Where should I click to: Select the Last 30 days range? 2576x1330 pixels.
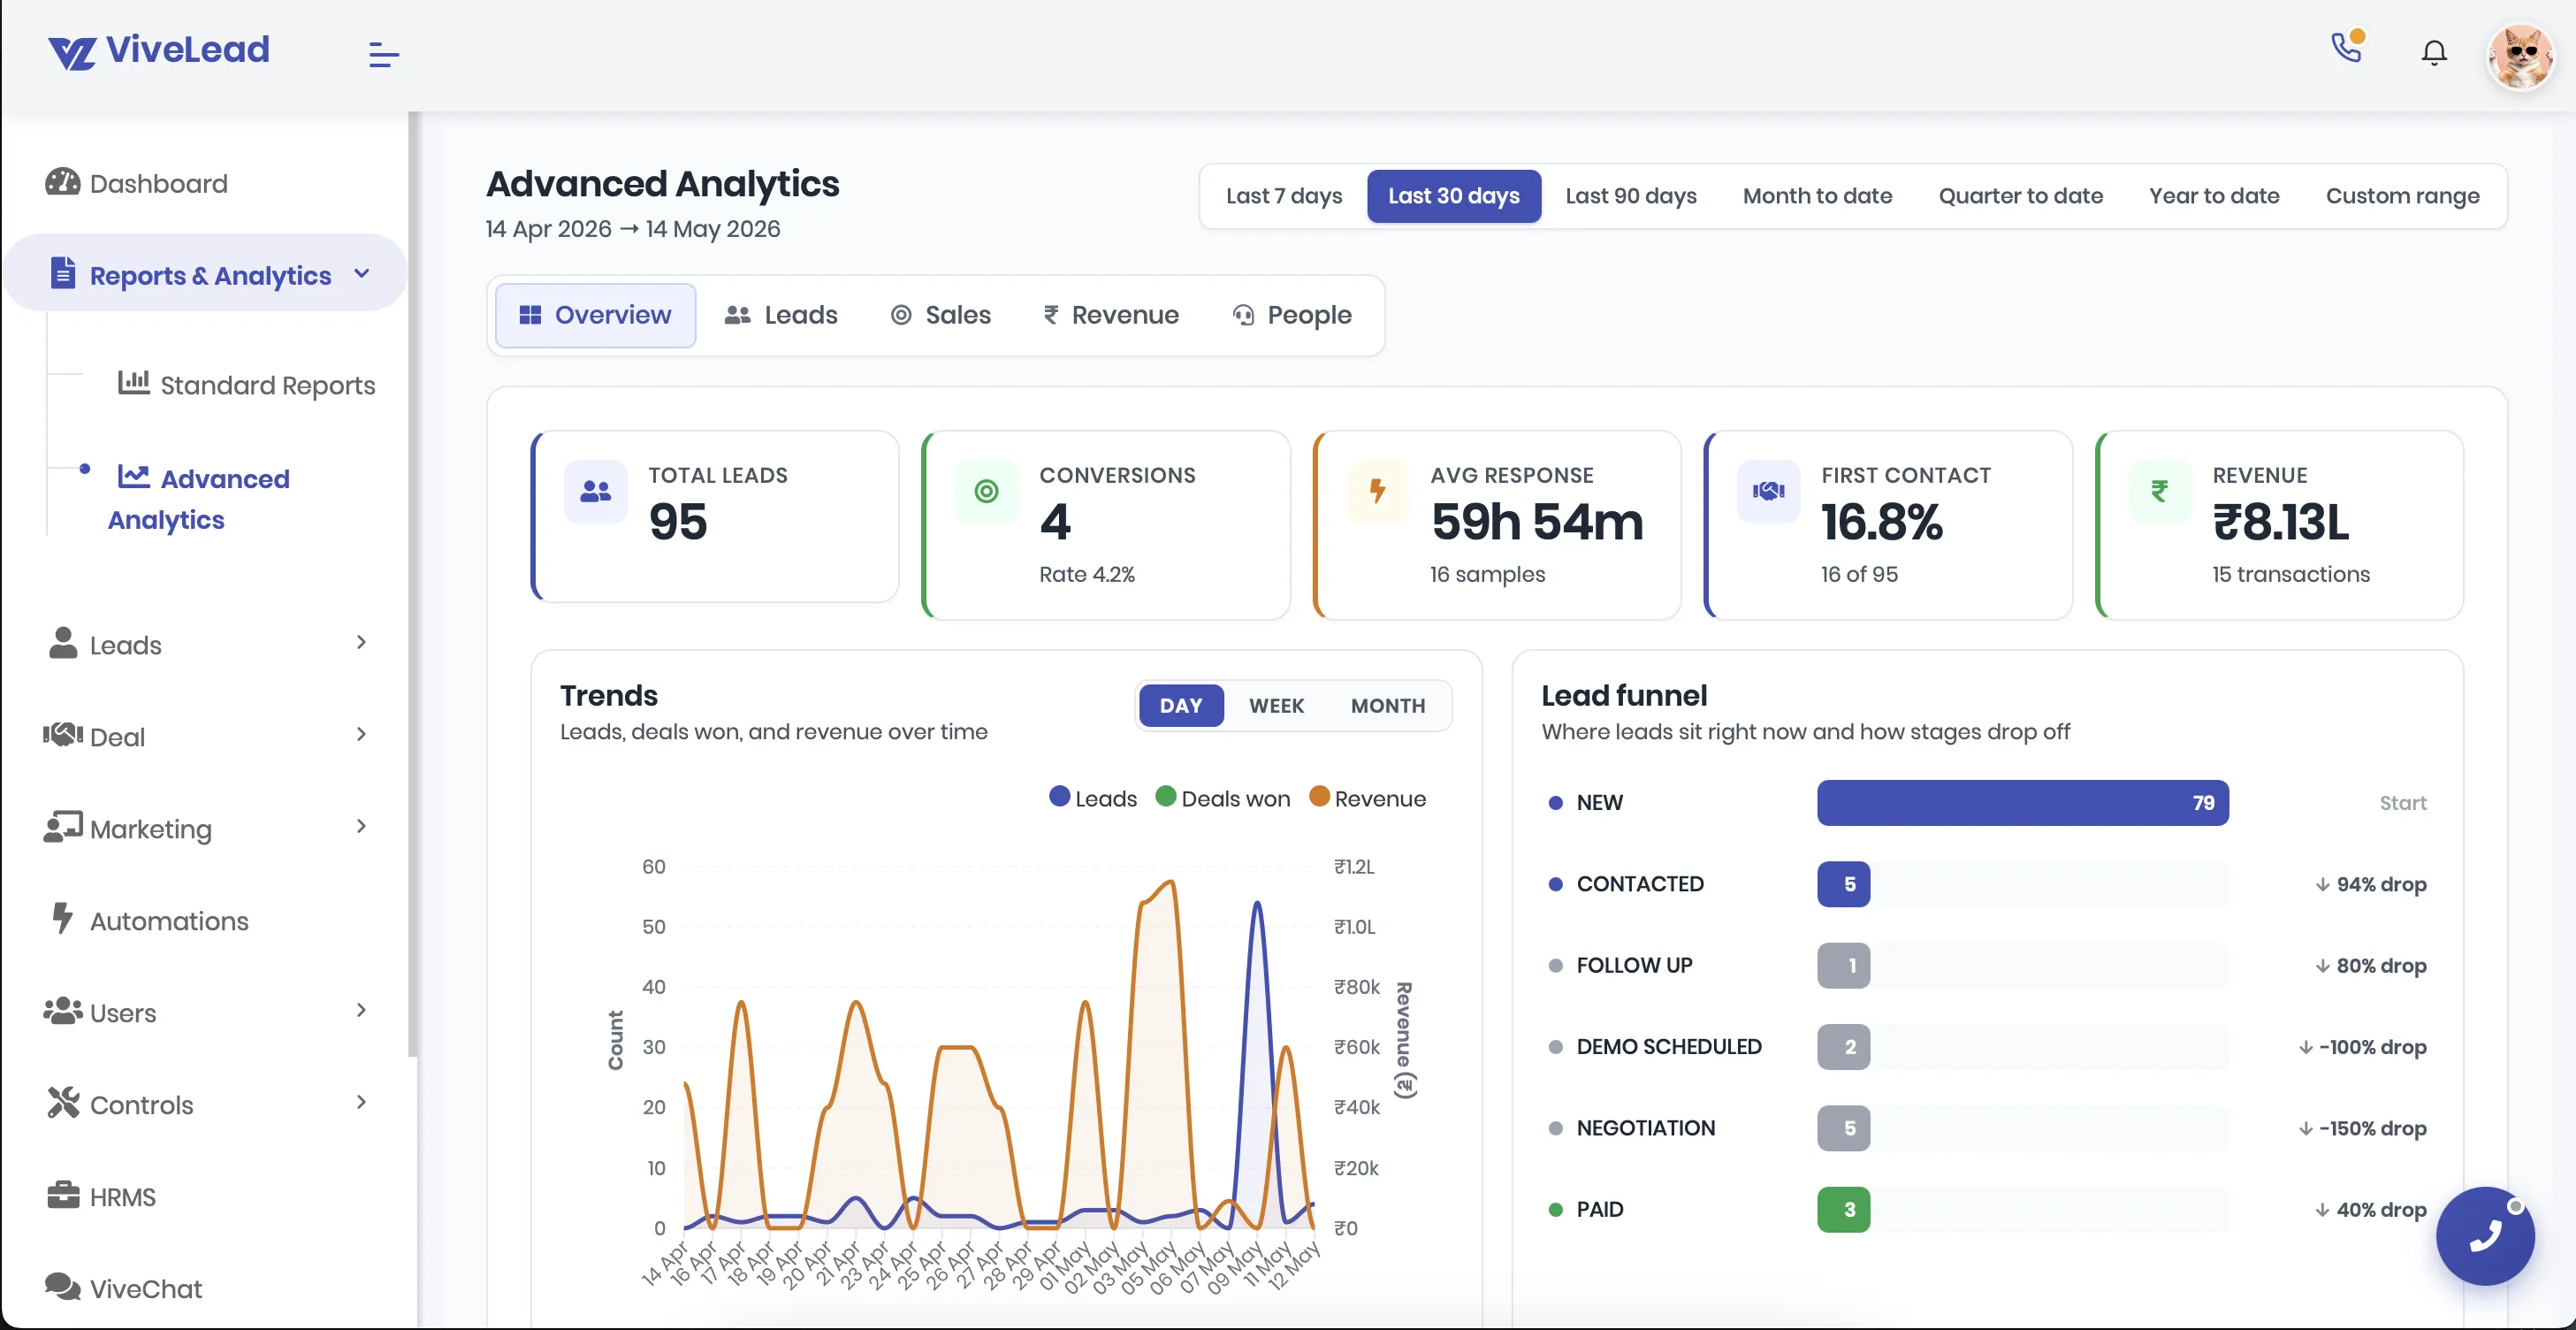[1454, 196]
